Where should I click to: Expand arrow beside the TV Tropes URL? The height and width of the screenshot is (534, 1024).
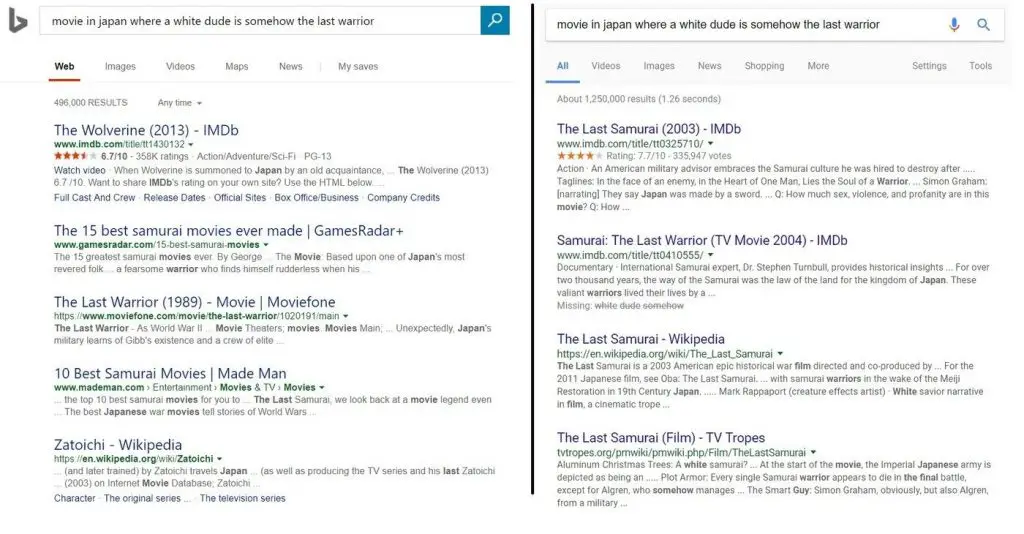[x=815, y=452]
